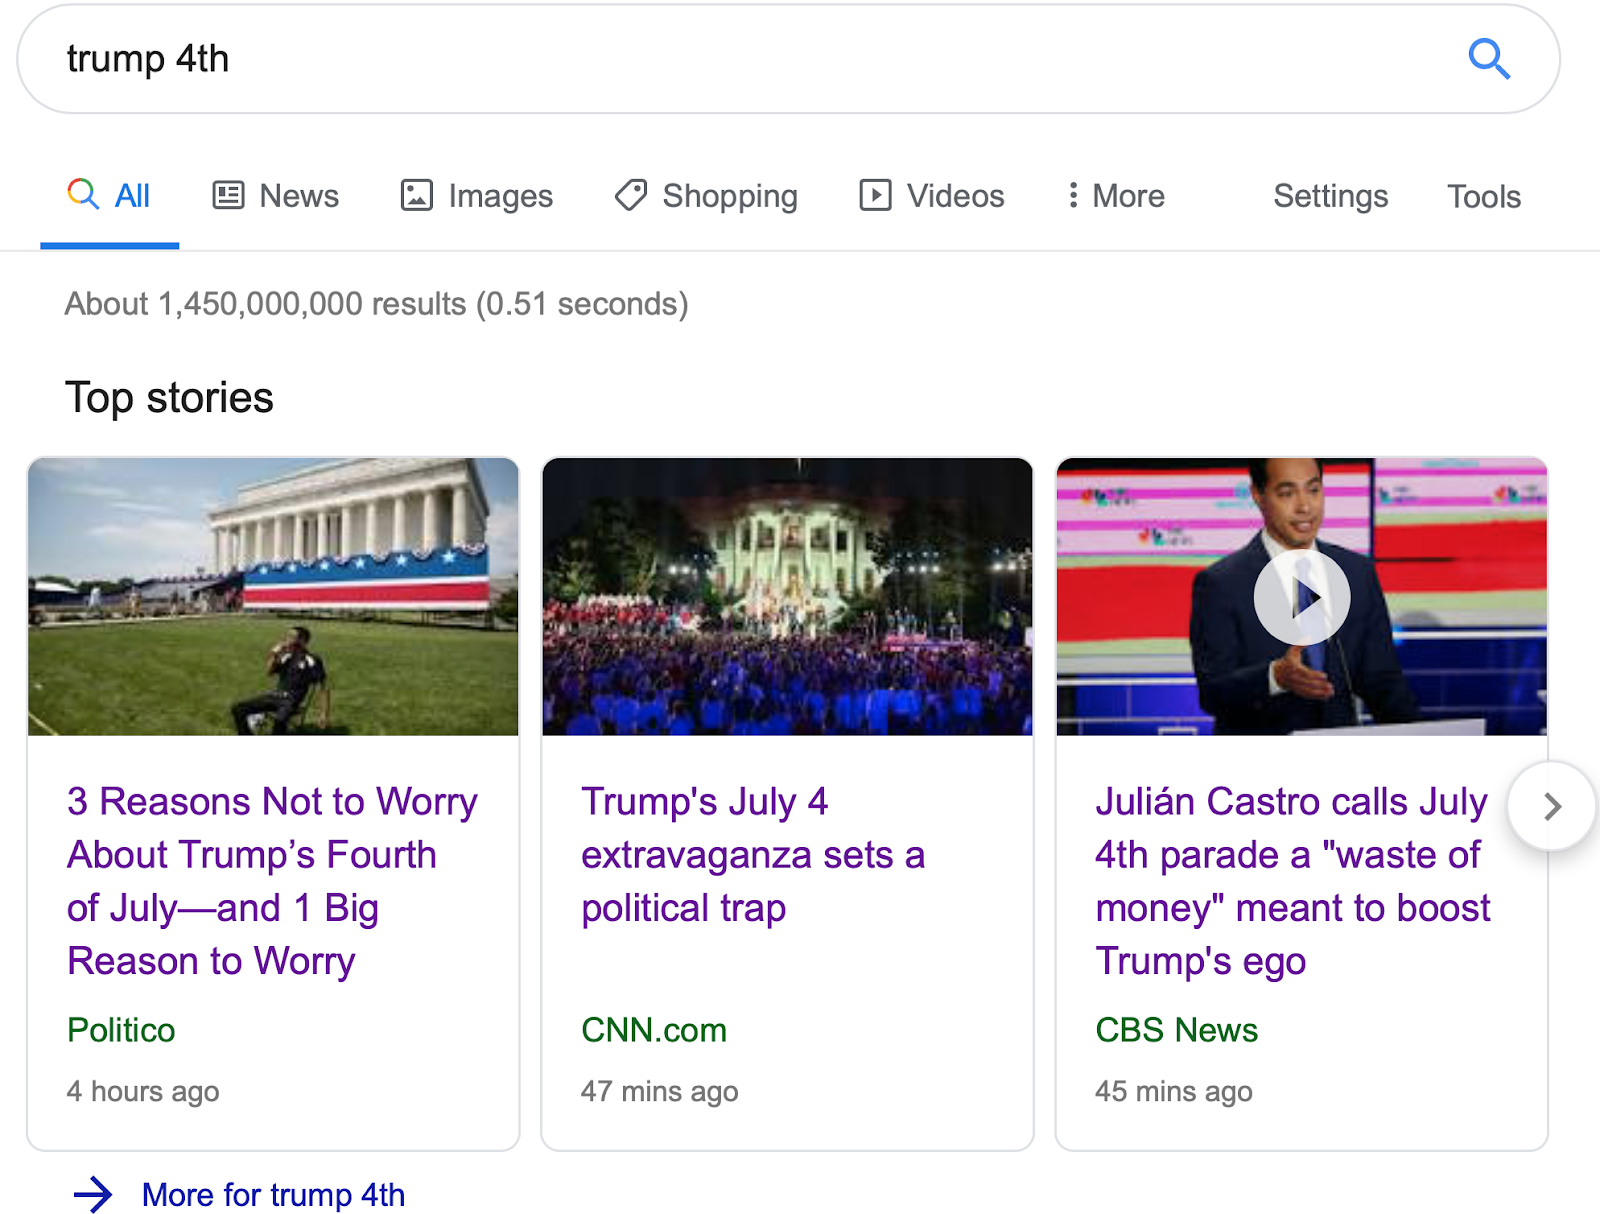The width and height of the screenshot is (1600, 1214).
Task: Open the Videos tab
Action: tap(931, 196)
